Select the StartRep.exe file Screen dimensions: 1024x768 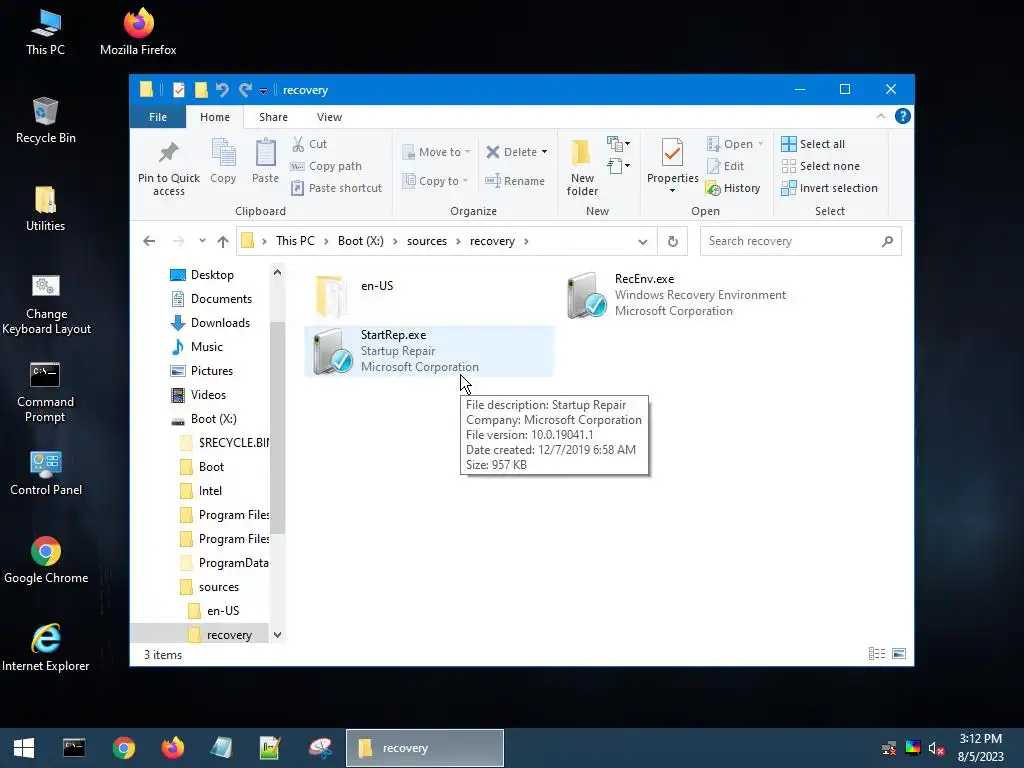pos(428,351)
